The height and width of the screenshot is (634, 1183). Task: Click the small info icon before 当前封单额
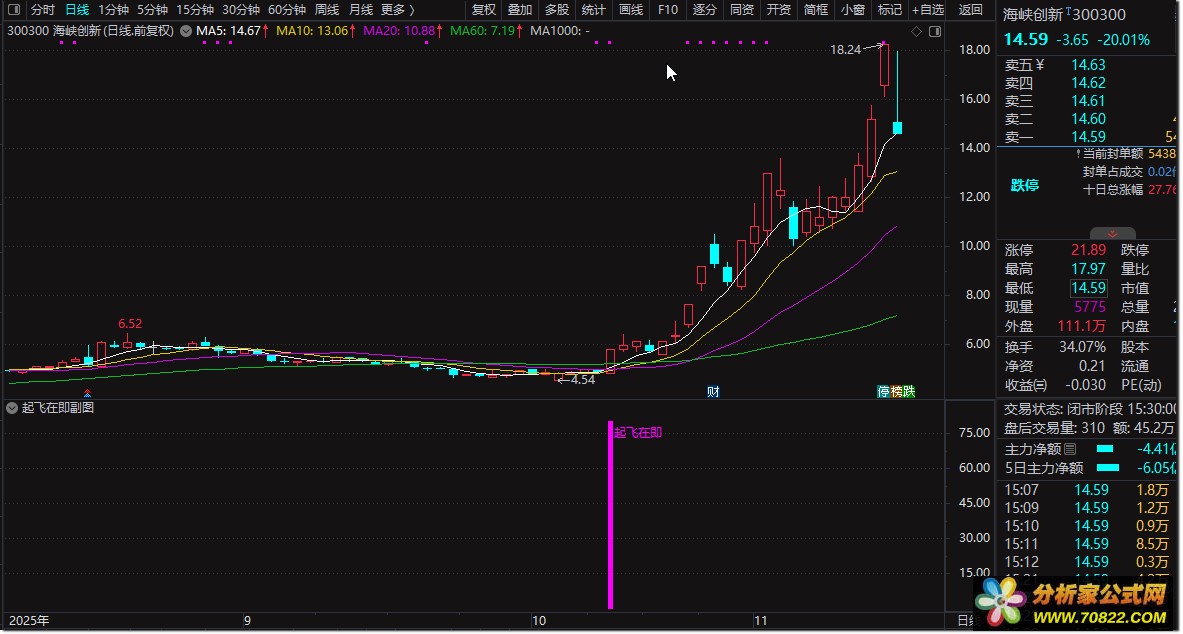coord(1078,153)
